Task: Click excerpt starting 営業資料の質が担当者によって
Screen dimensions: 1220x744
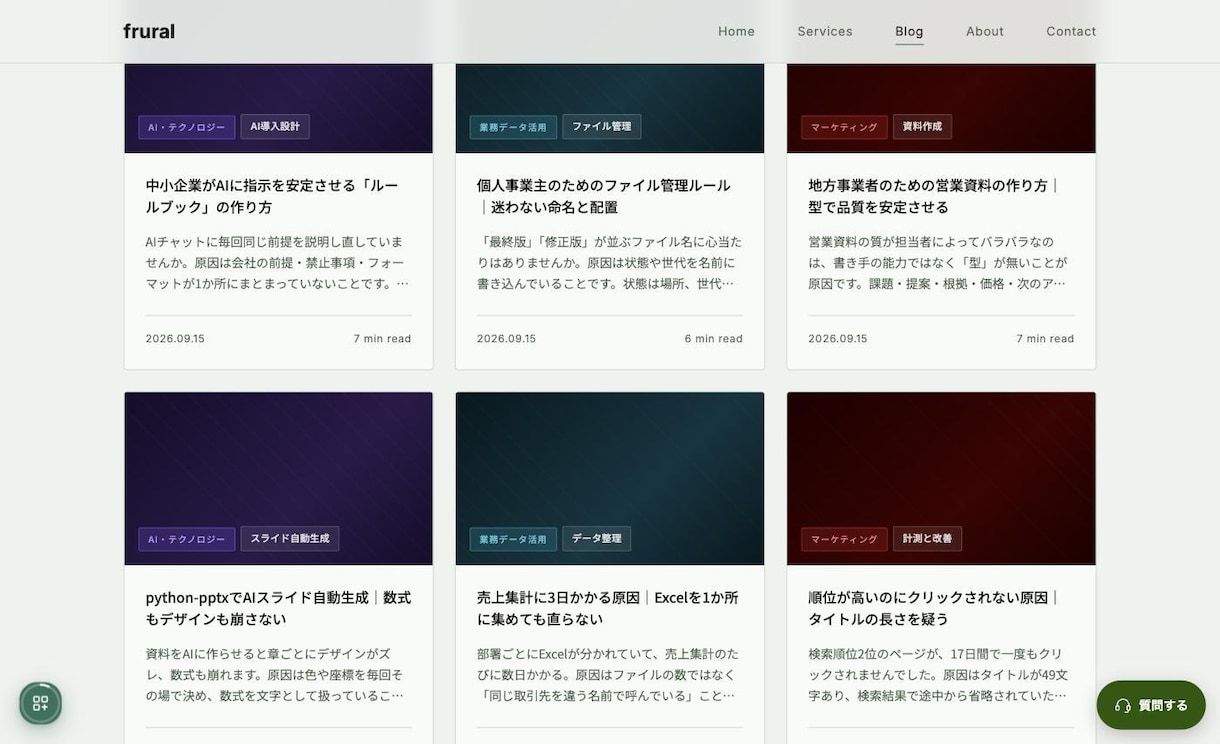Action: (938, 263)
